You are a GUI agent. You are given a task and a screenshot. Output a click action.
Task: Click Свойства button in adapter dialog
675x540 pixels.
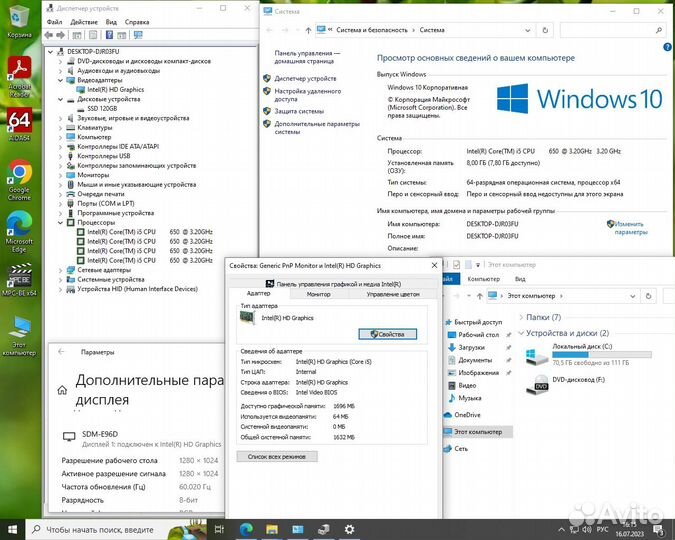tap(387, 334)
